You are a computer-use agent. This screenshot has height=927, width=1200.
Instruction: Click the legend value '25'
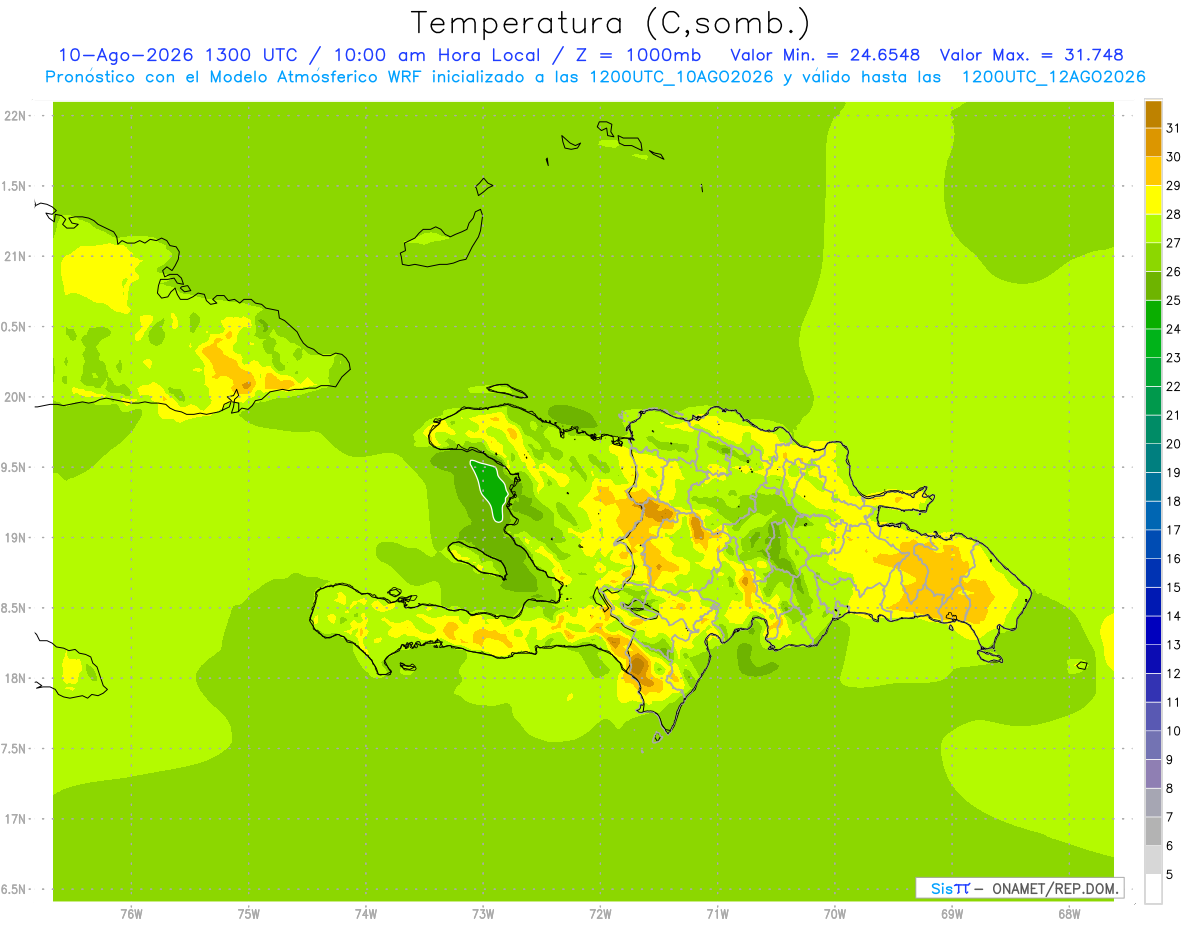click(x=1174, y=300)
